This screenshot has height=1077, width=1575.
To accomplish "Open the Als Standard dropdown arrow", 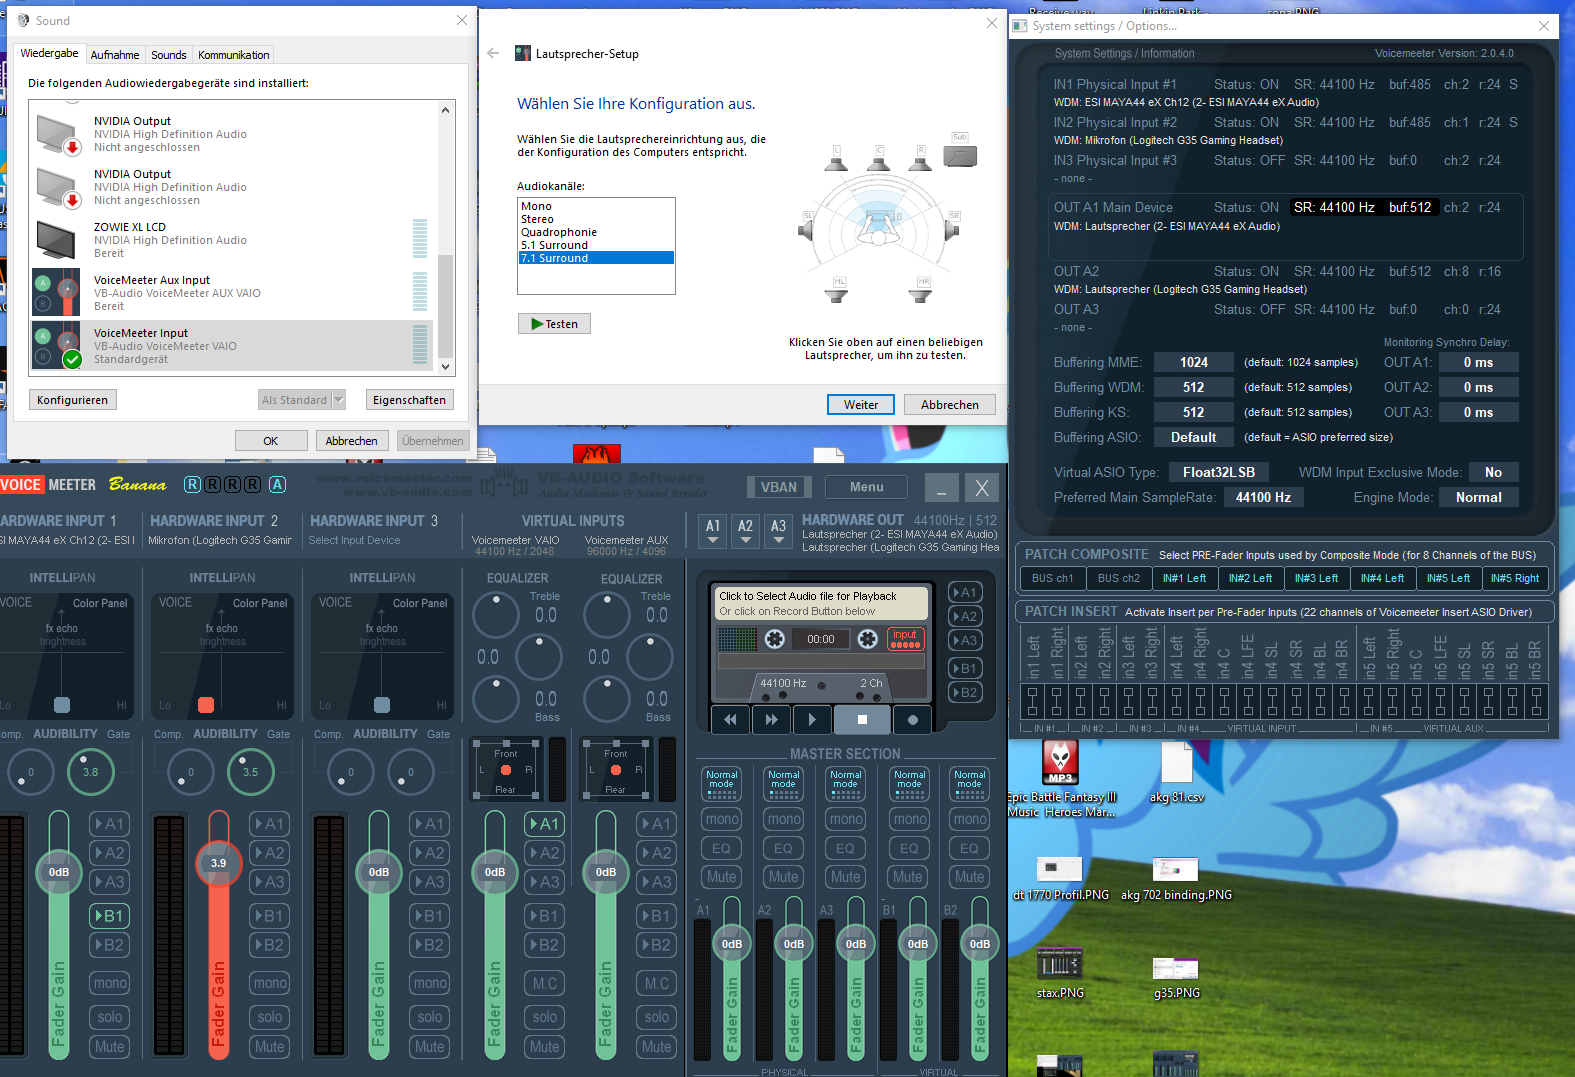I will coord(339,400).
